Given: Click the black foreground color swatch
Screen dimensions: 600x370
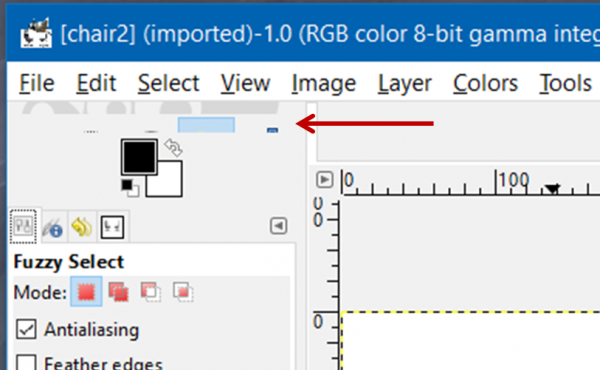Looking at the screenshot, I should tap(139, 157).
